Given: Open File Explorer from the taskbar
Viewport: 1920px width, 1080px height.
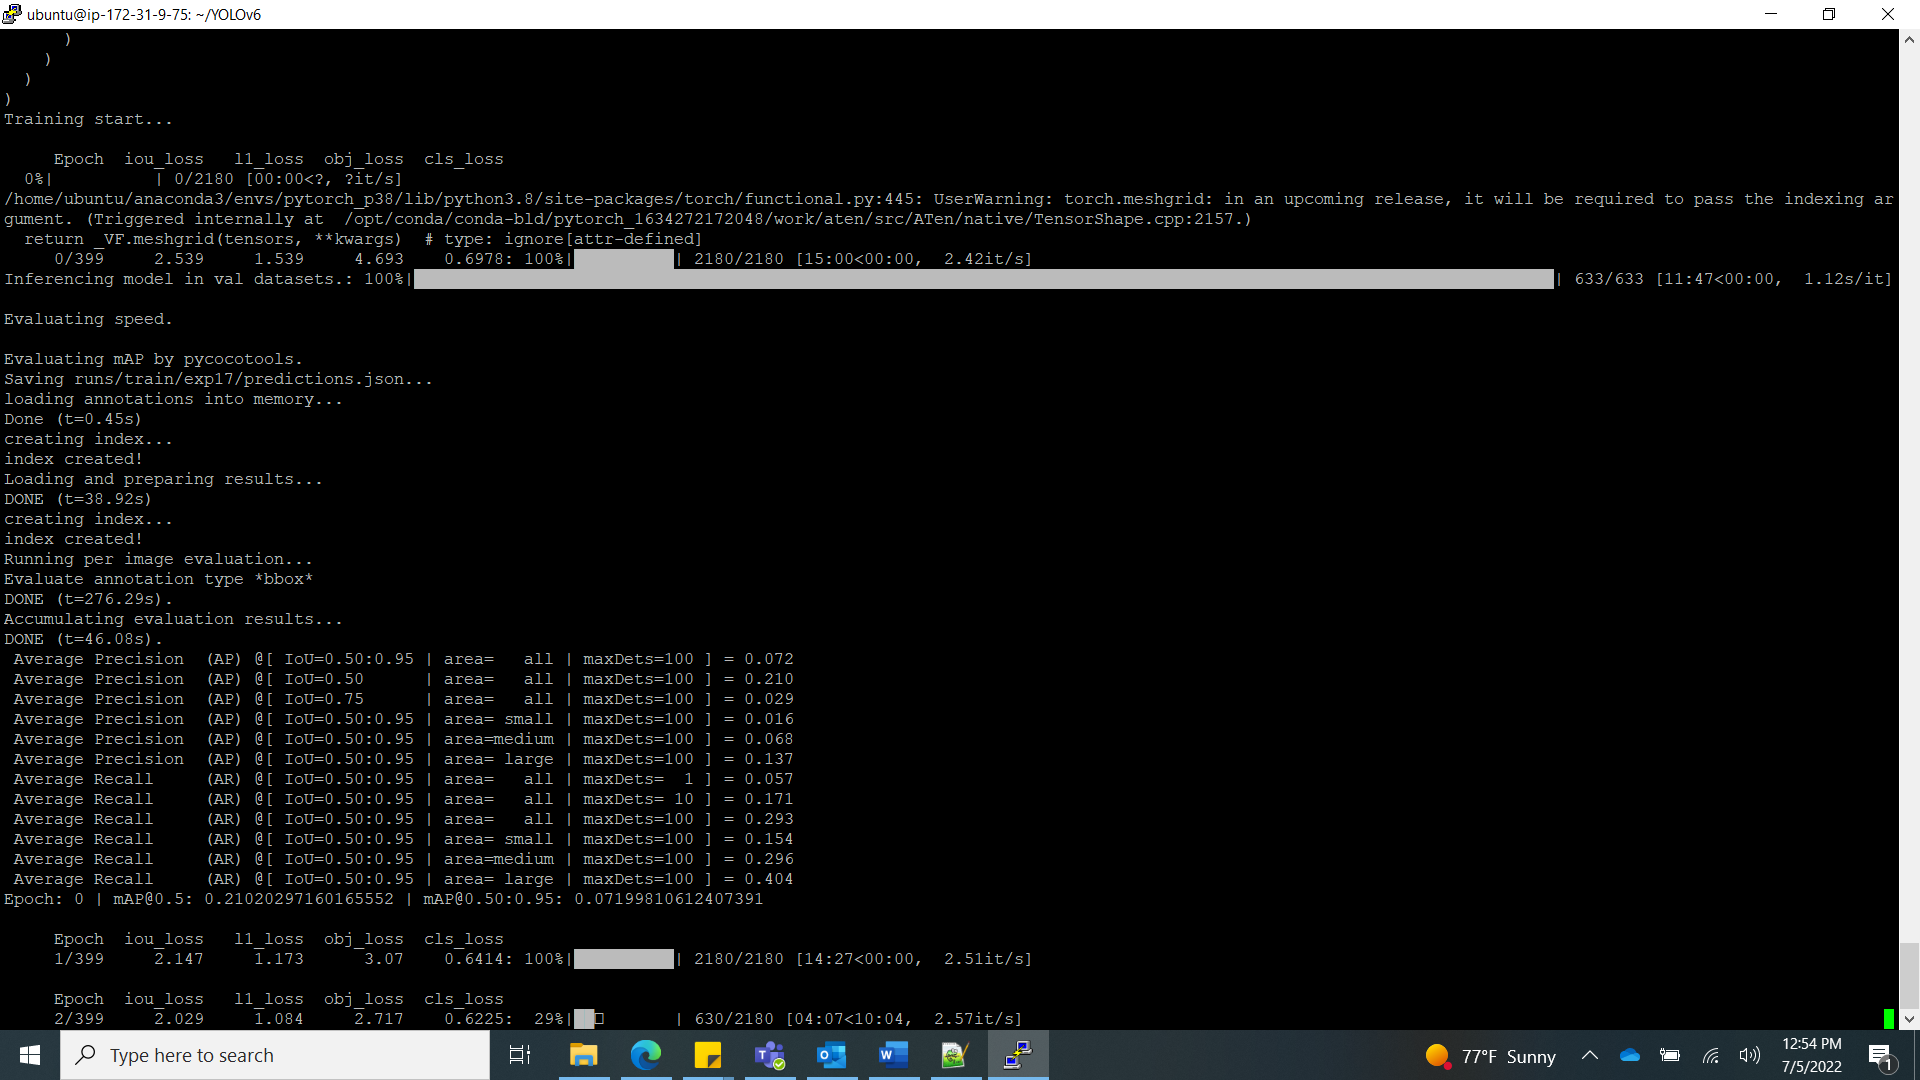Looking at the screenshot, I should pyautogui.click(x=583, y=1055).
